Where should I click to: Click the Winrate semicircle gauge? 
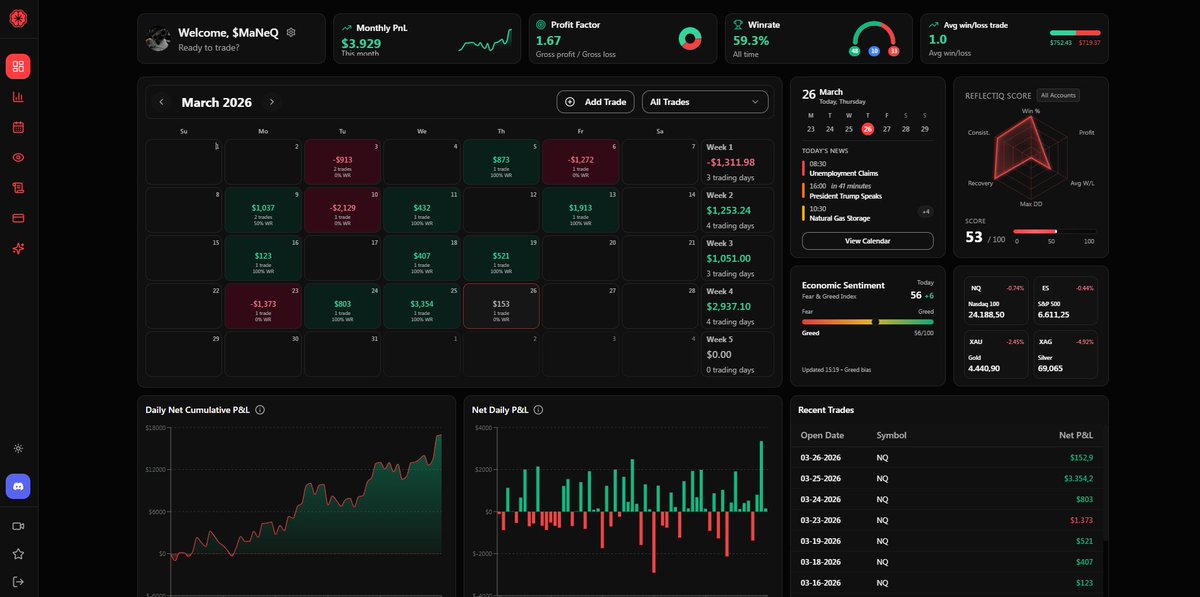coord(875,38)
